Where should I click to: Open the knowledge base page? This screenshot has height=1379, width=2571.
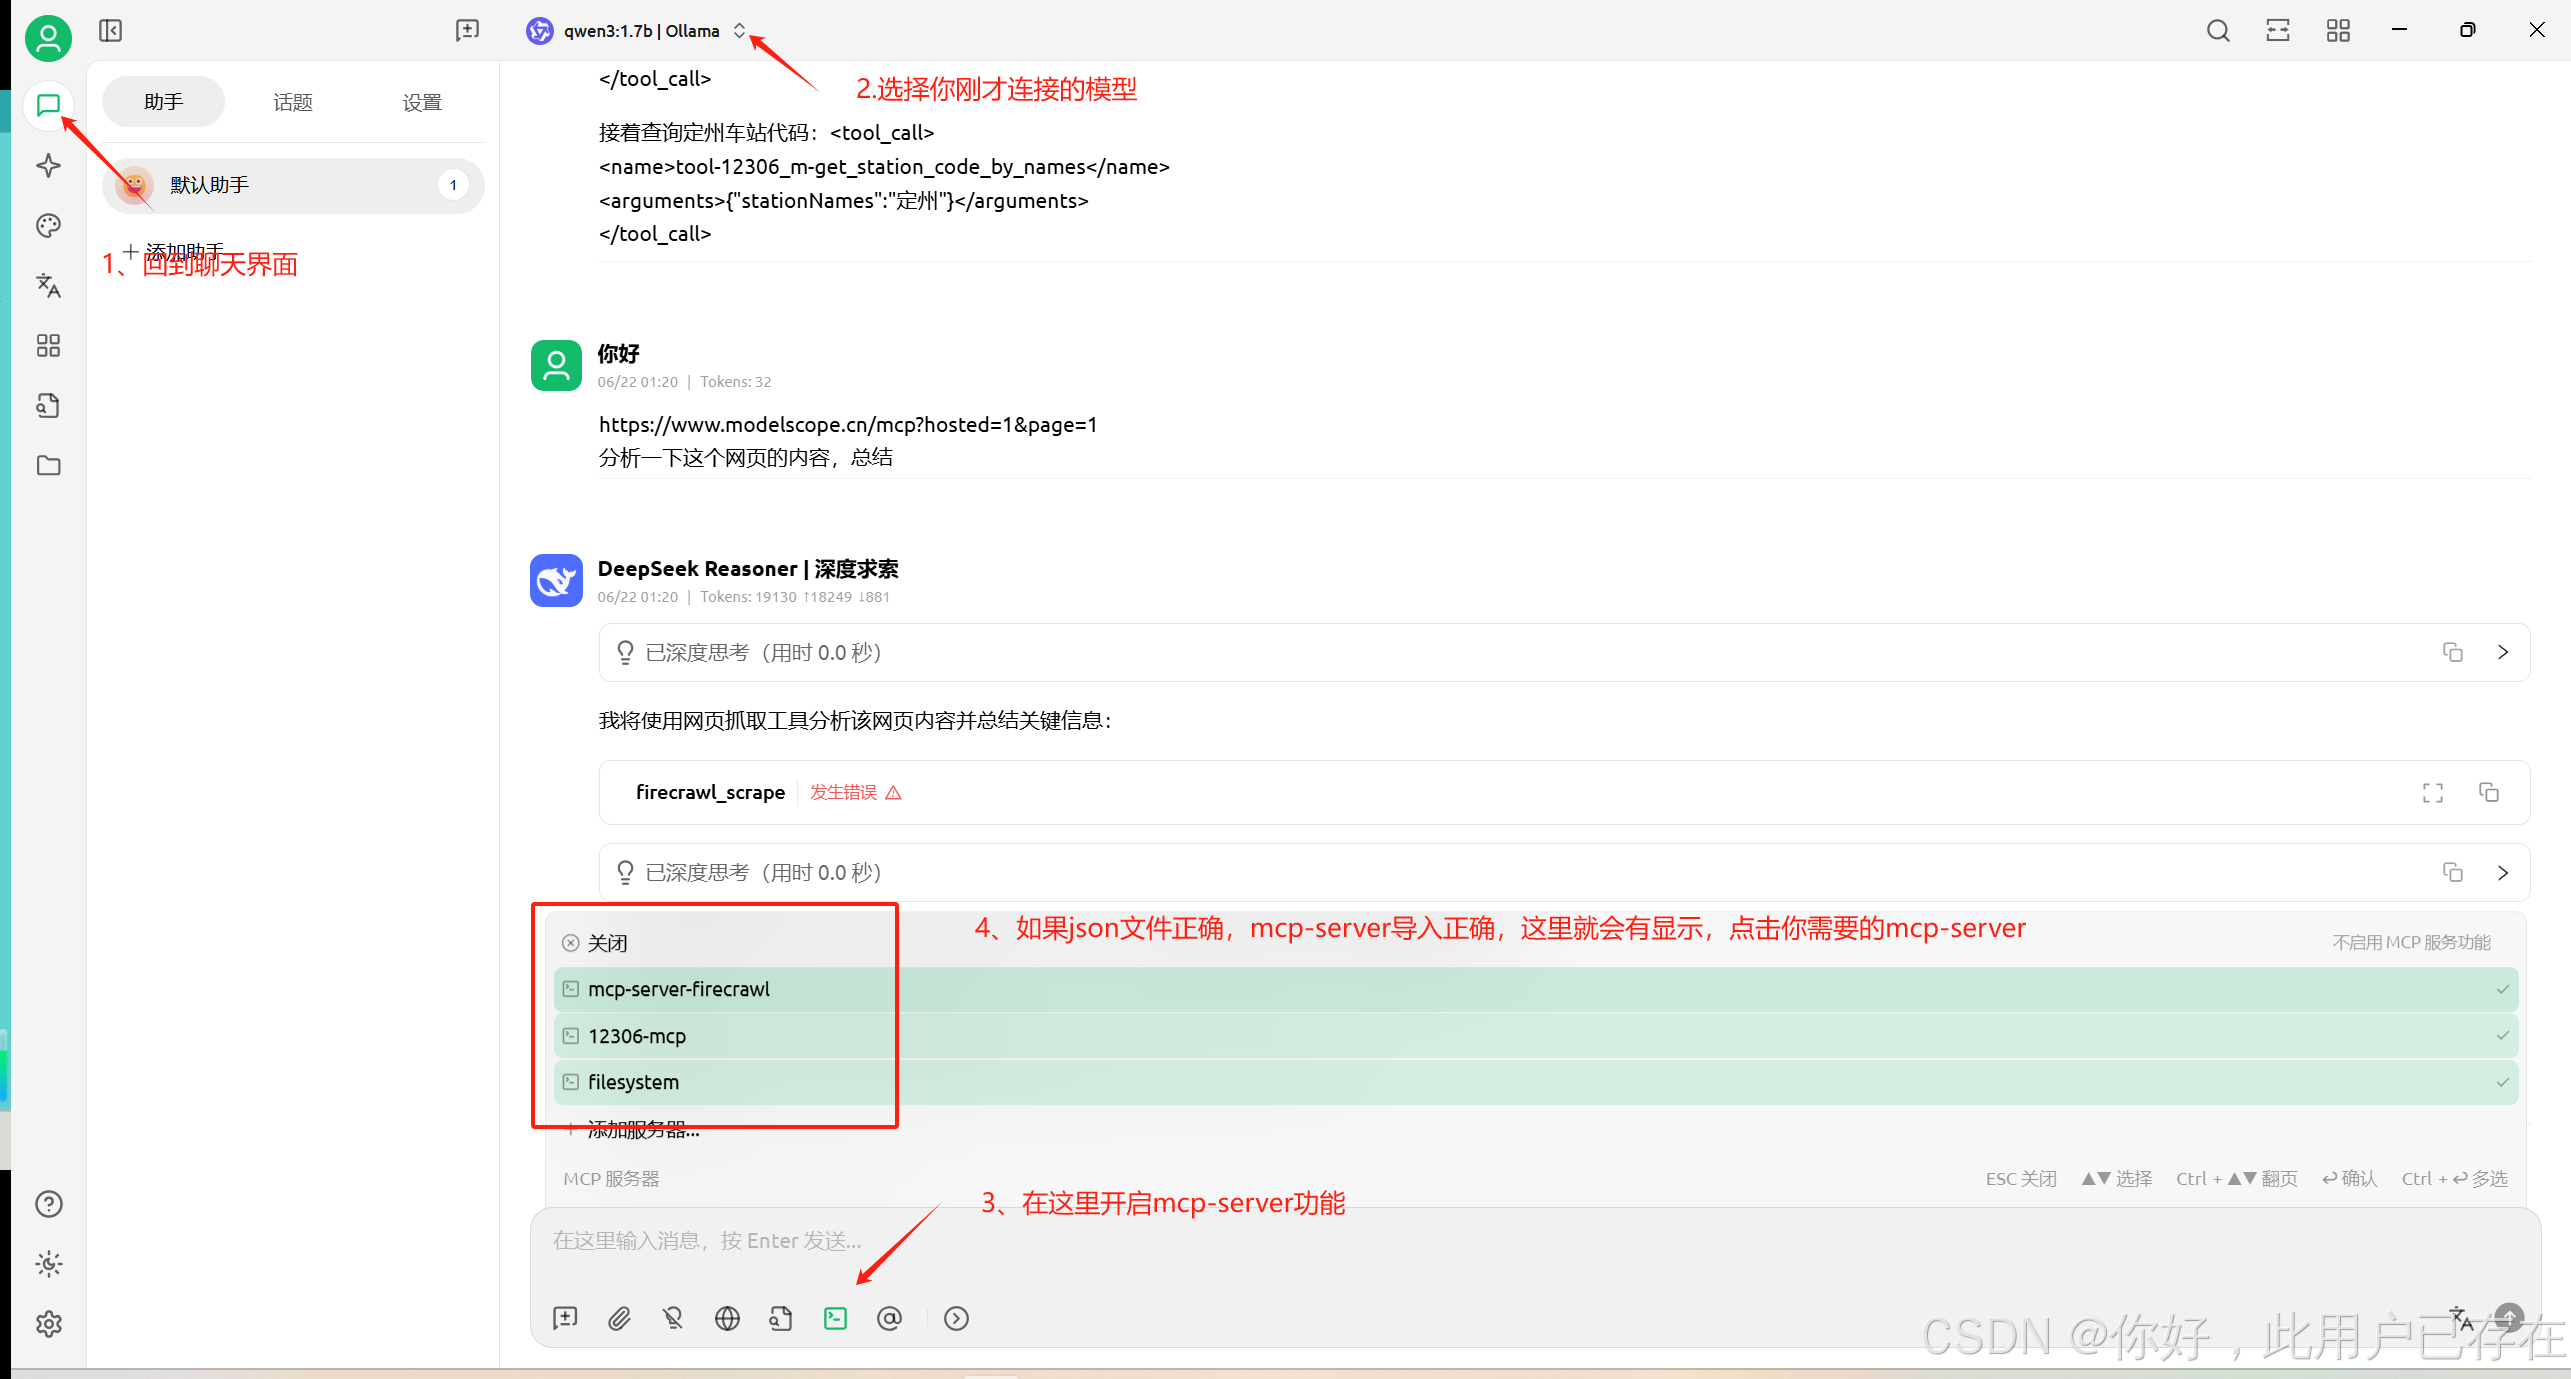coord(48,405)
